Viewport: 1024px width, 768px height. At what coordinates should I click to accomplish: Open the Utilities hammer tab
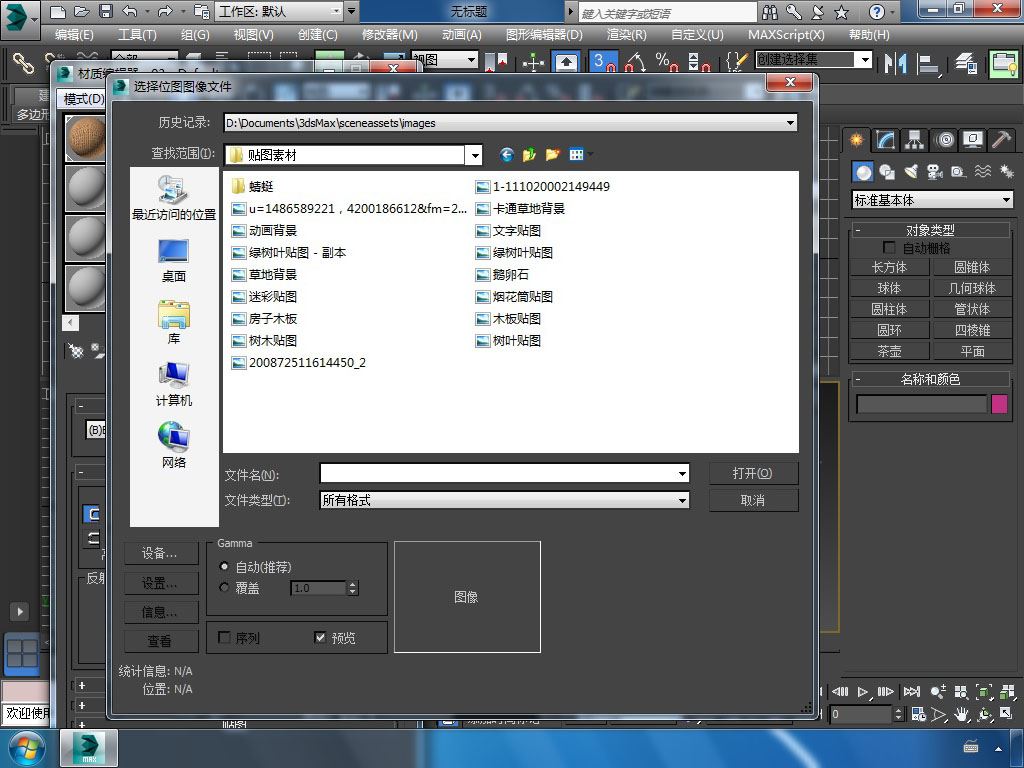(1001, 140)
